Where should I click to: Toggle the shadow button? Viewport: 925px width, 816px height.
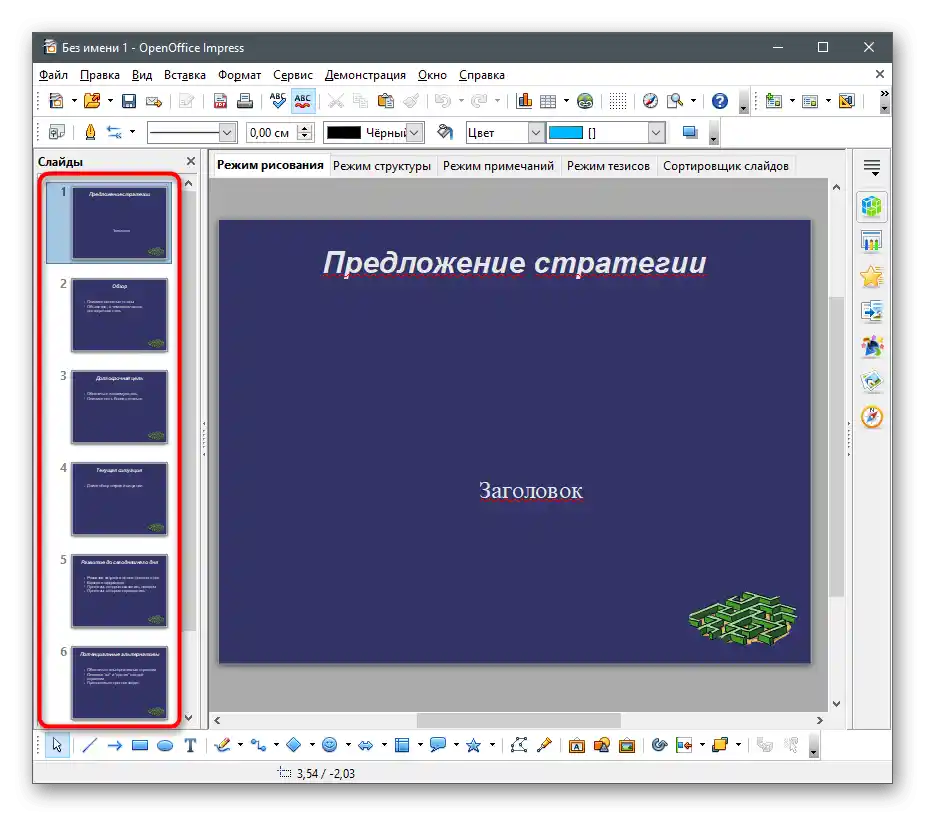(x=689, y=132)
